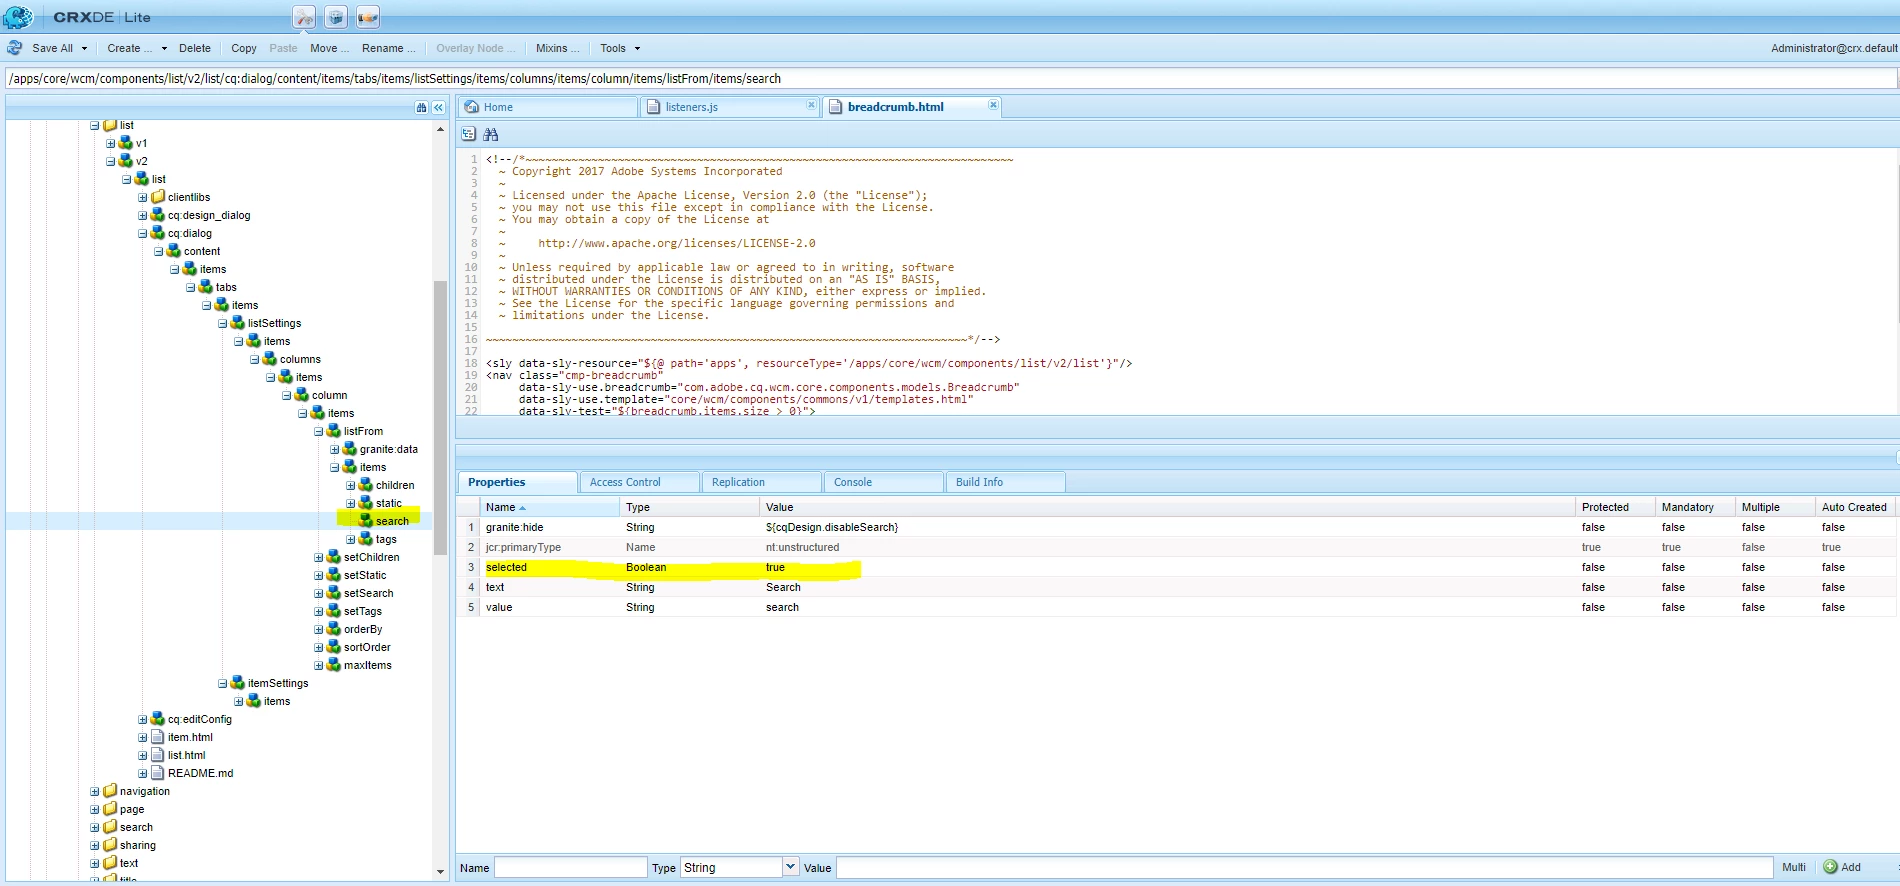Open the CRXDE Lite development tools switcher icon
The height and width of the screenshot is (886, 1900).
point(304,17)
